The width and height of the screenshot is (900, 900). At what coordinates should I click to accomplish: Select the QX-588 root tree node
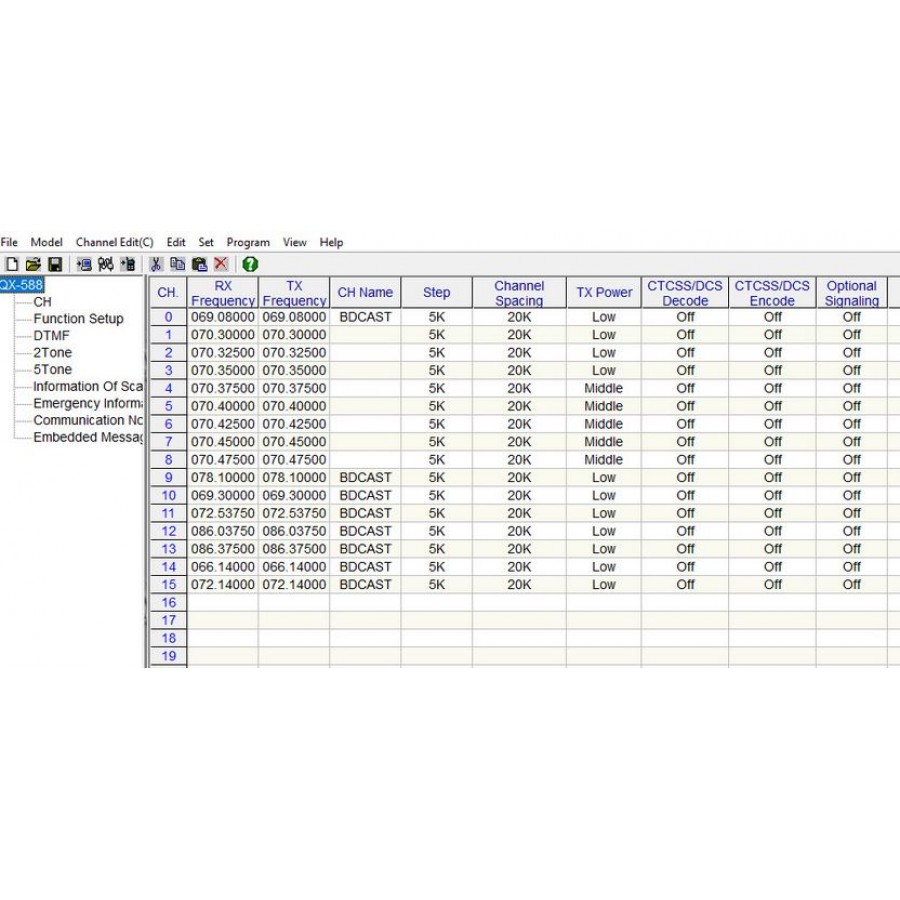point(20,285)
